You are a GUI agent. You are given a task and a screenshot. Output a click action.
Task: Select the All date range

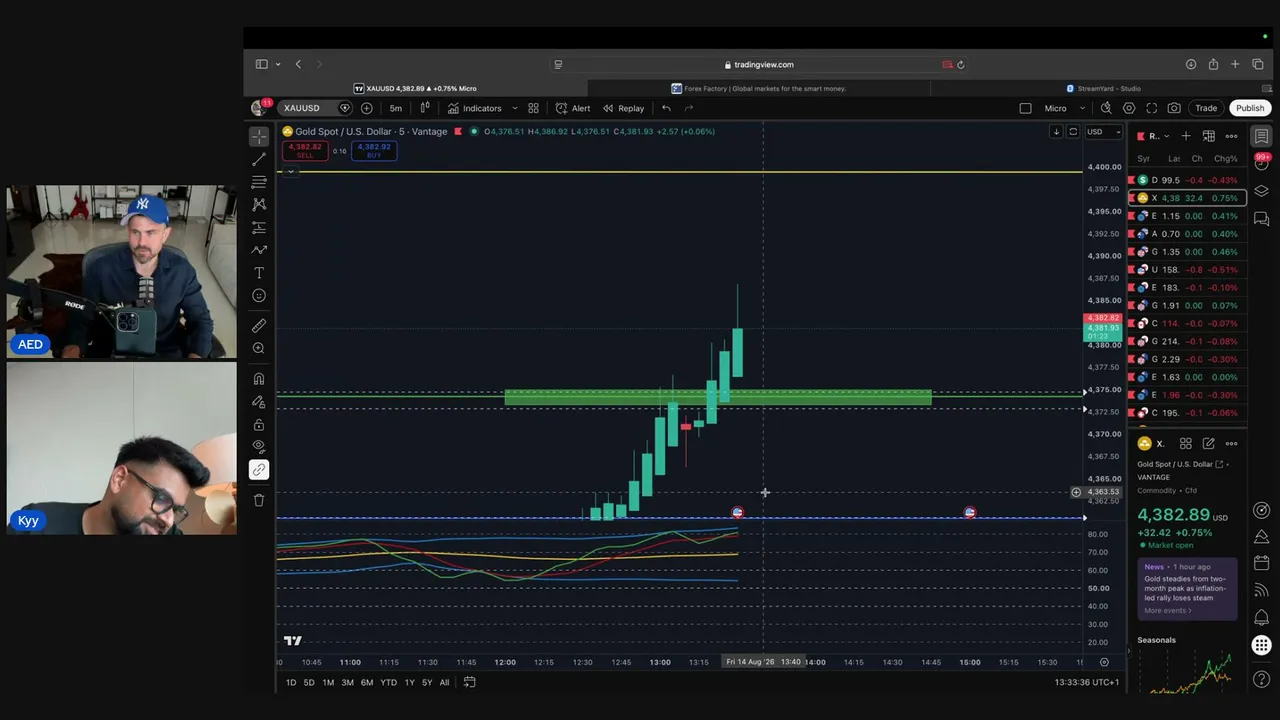tap(444, 682)
